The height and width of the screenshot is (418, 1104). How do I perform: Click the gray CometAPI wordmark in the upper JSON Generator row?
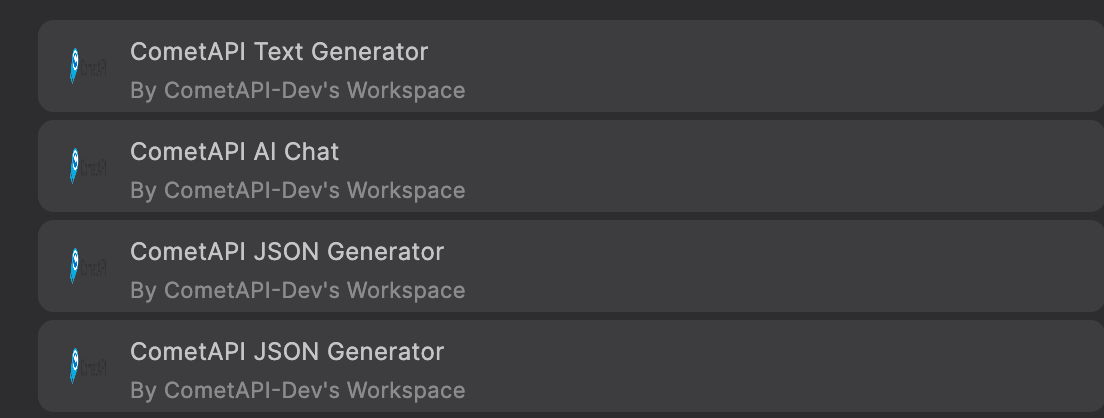coord(94,267)
